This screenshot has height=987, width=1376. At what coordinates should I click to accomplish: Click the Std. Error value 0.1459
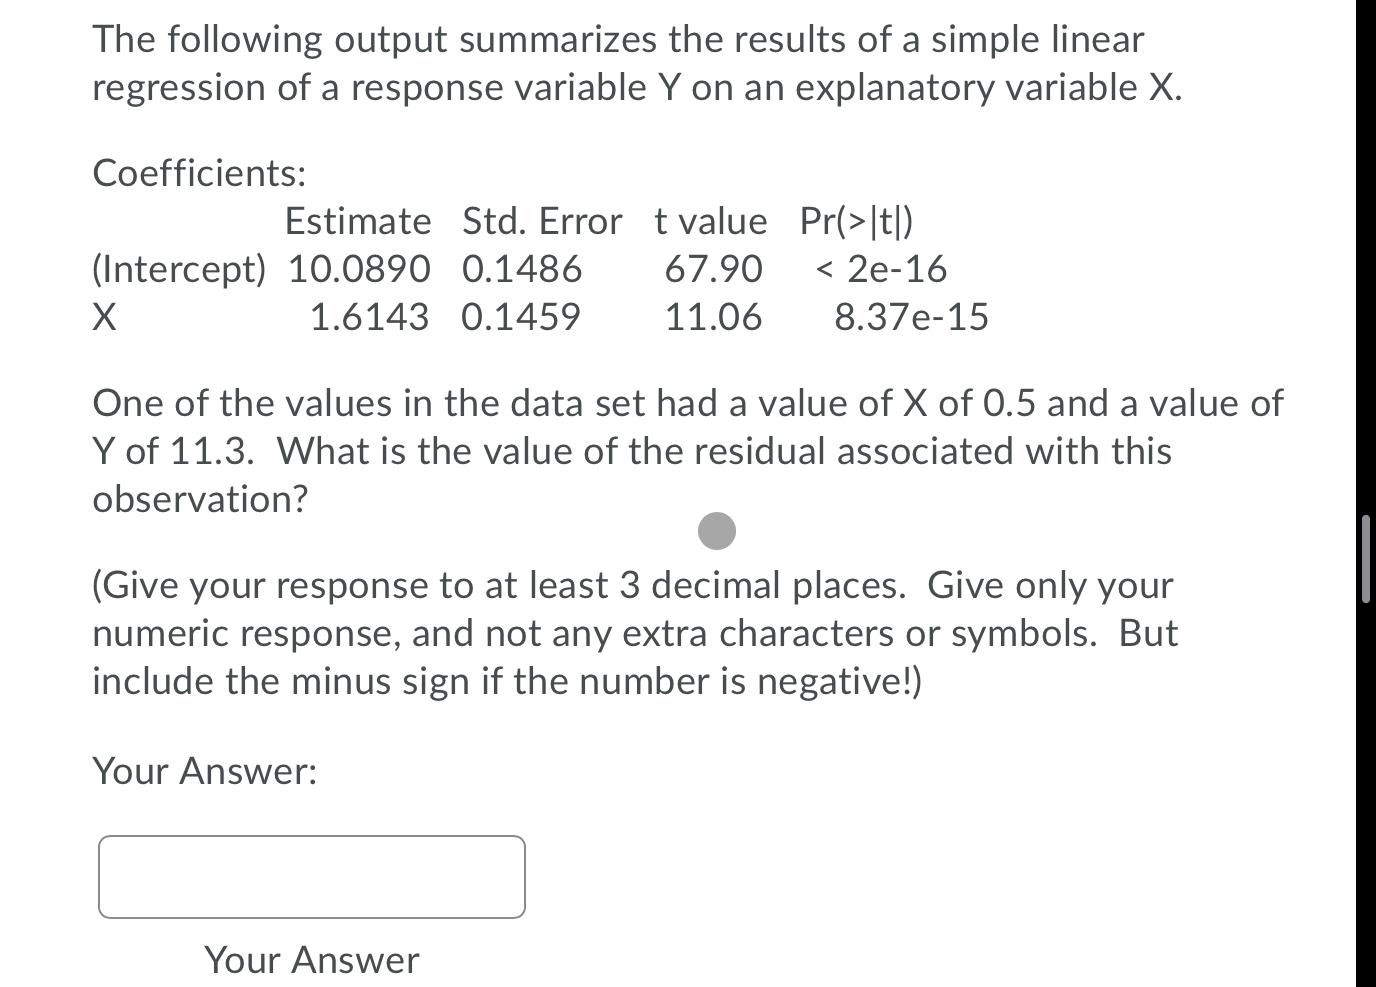click(521, 317)
